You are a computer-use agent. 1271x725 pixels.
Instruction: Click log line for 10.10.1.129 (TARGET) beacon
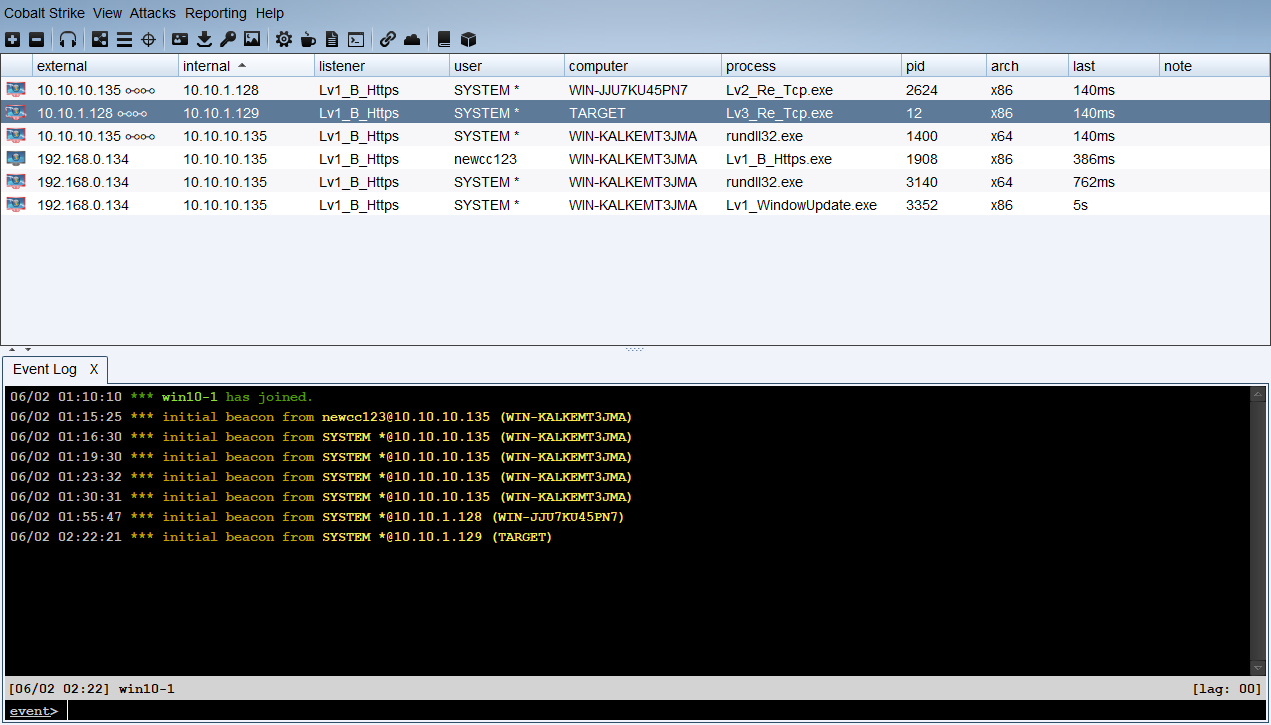[281, 537]
